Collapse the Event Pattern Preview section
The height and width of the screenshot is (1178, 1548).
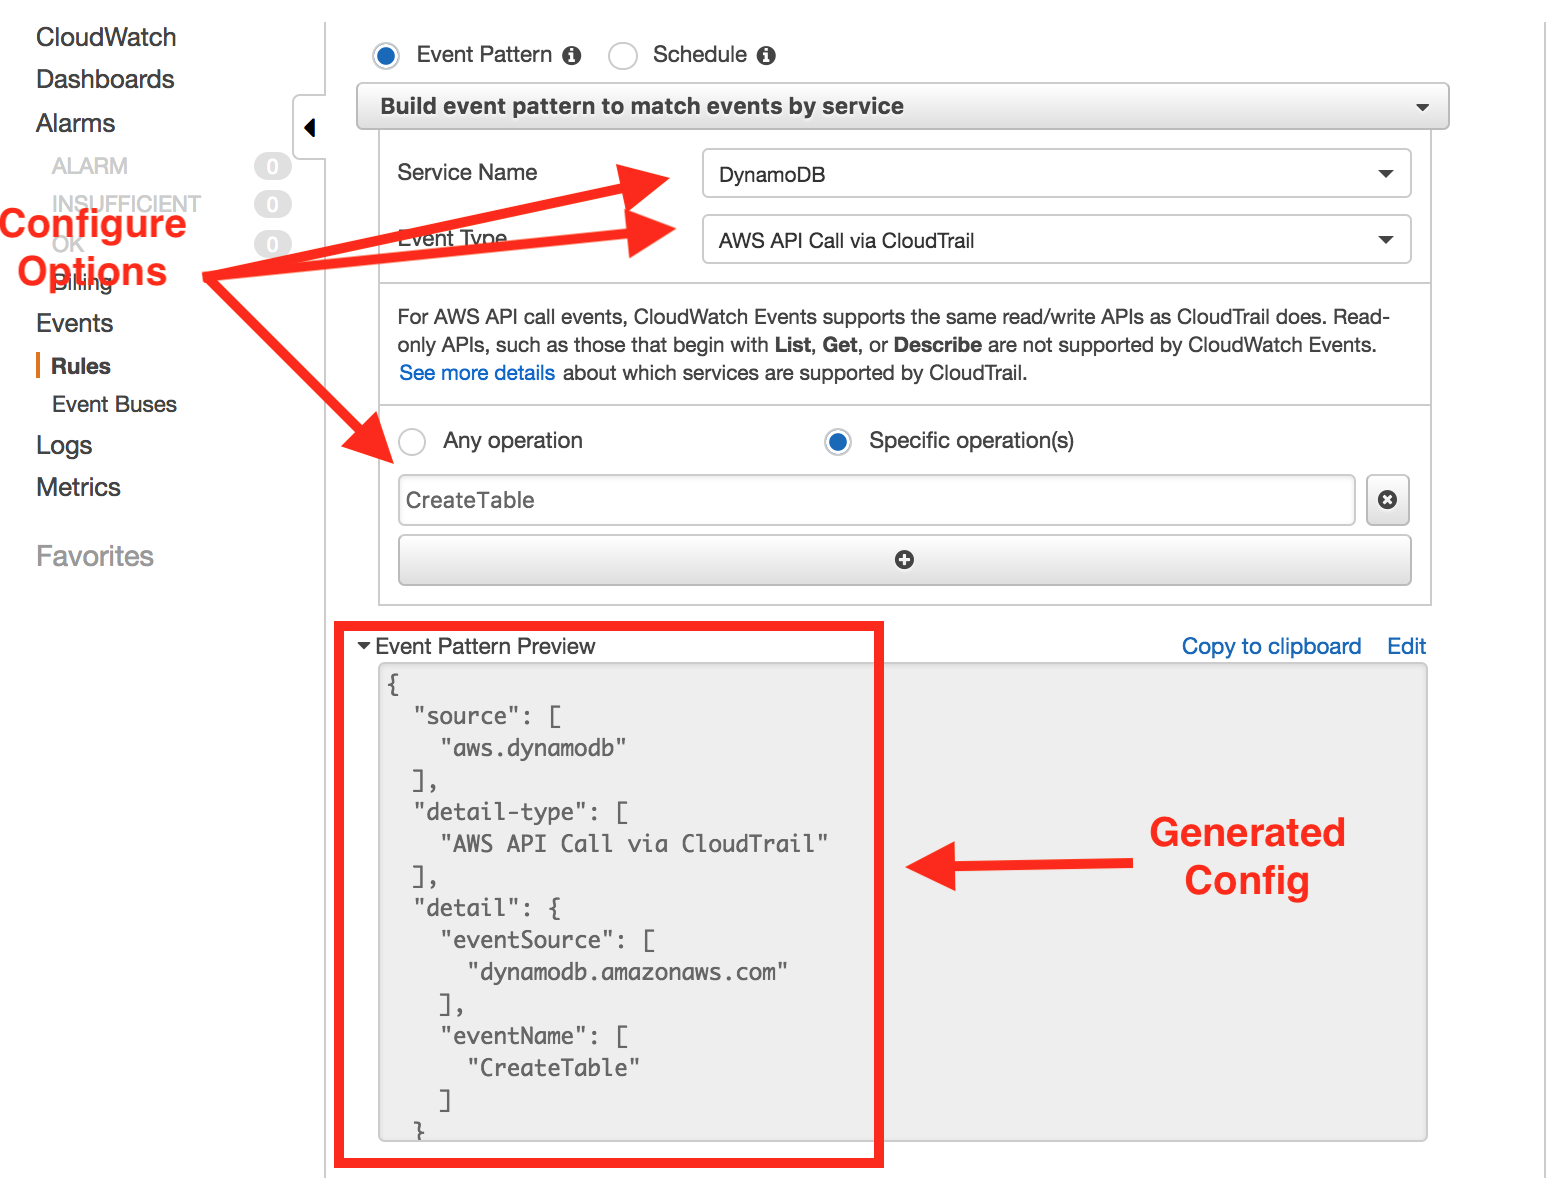point(363,646)
